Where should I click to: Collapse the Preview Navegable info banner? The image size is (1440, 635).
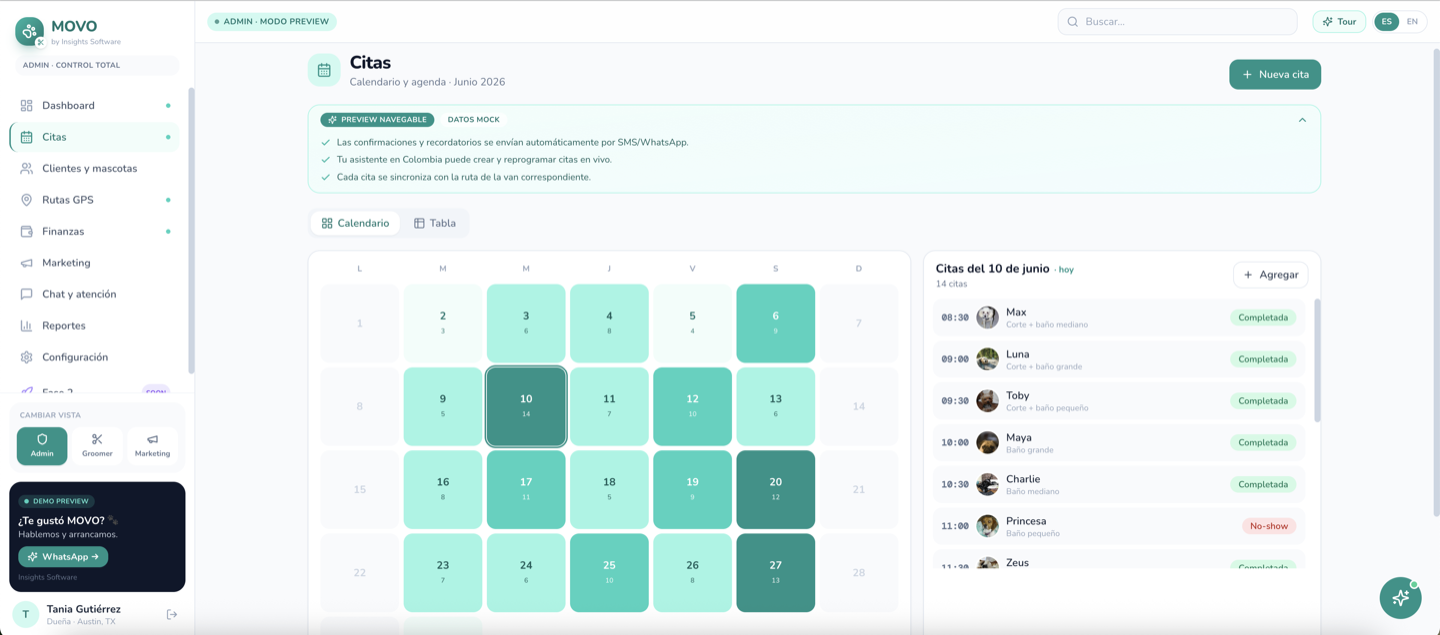[x=1302, y=120]
